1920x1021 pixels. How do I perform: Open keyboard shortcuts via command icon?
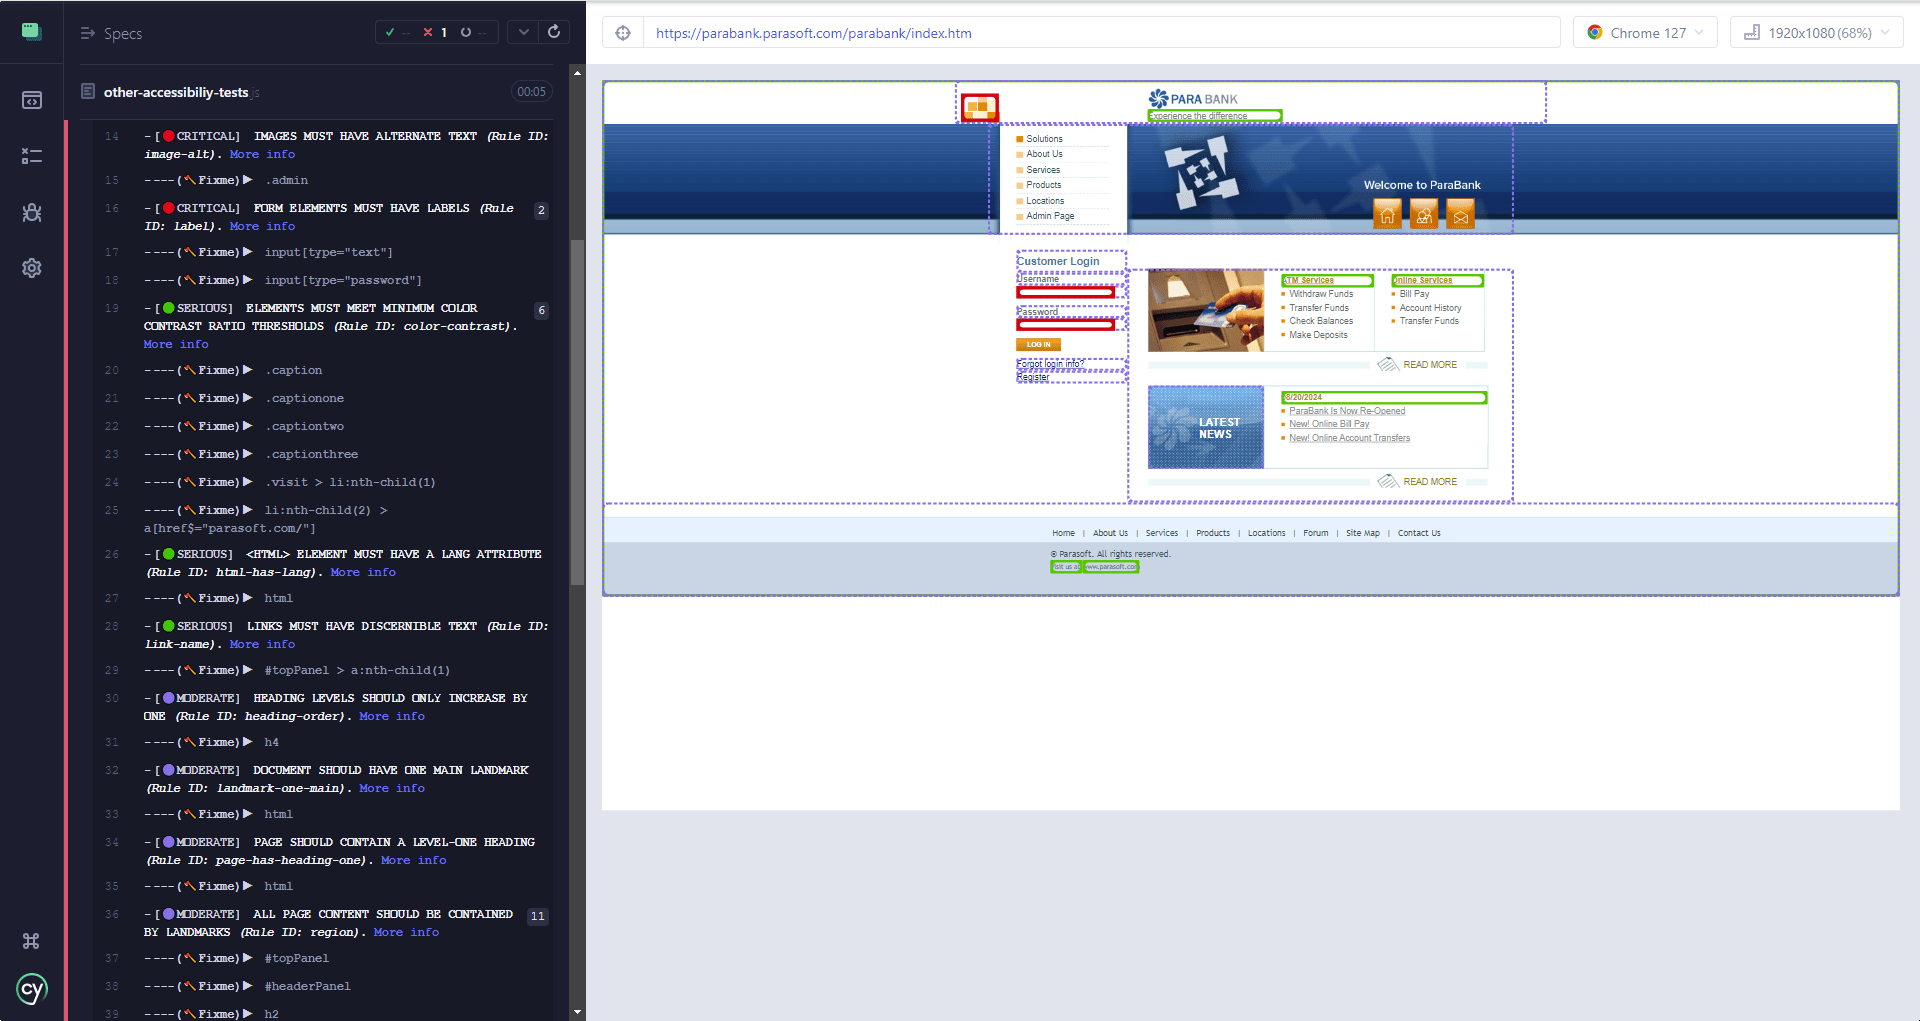point(30,941)
